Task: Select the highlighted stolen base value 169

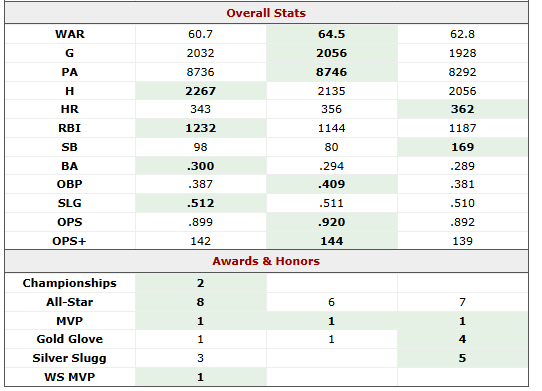Action: (462, 147)
